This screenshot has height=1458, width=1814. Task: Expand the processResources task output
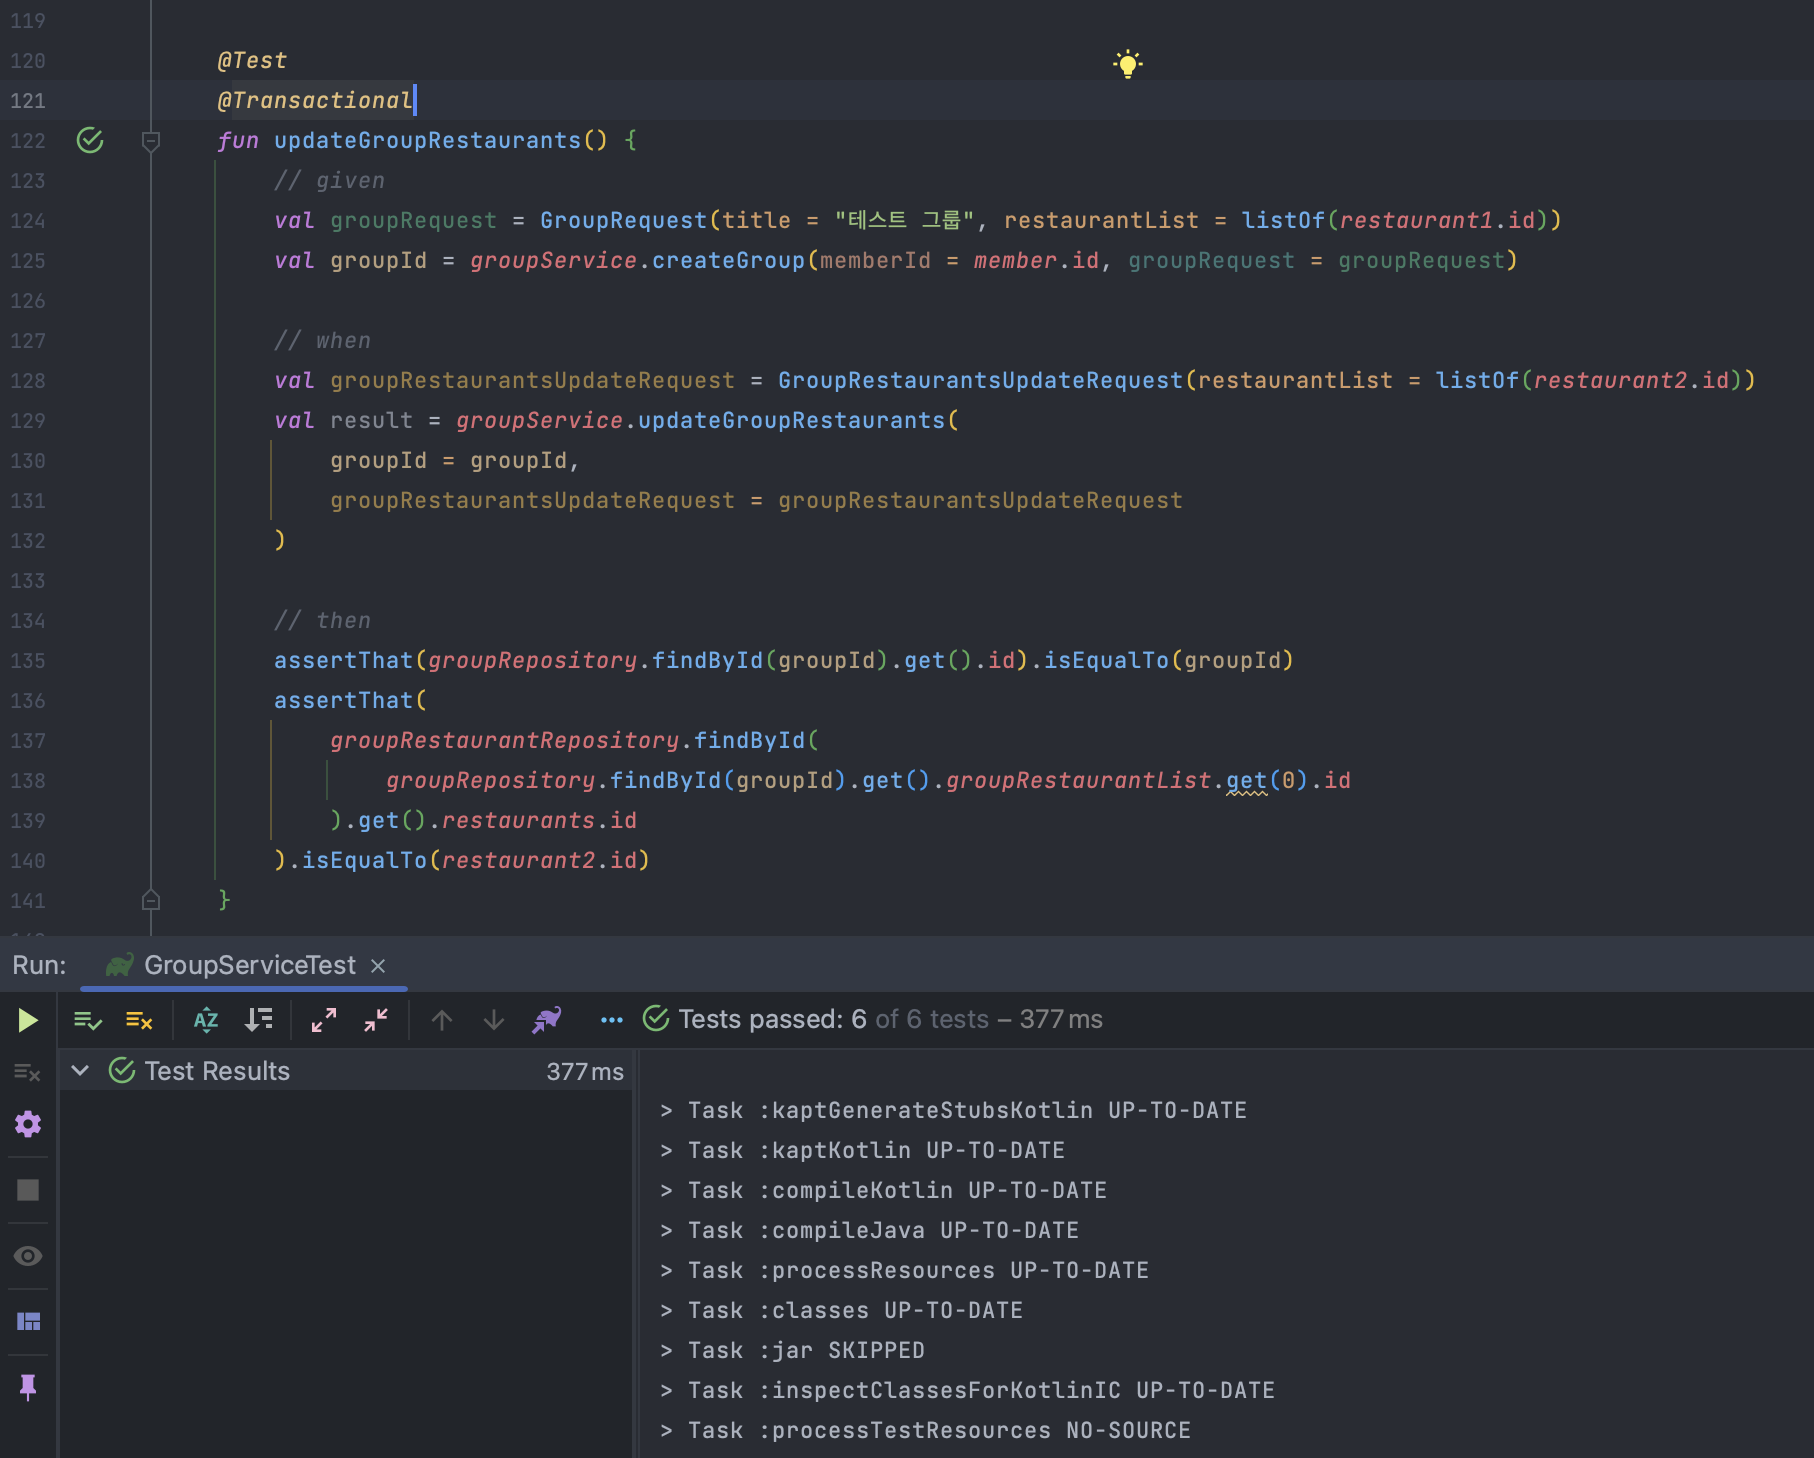(666, 1270)
